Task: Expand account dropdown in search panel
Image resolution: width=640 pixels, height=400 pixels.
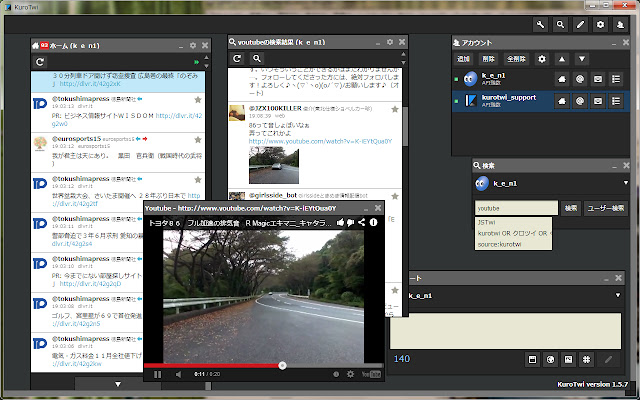Action: point(625,183)
